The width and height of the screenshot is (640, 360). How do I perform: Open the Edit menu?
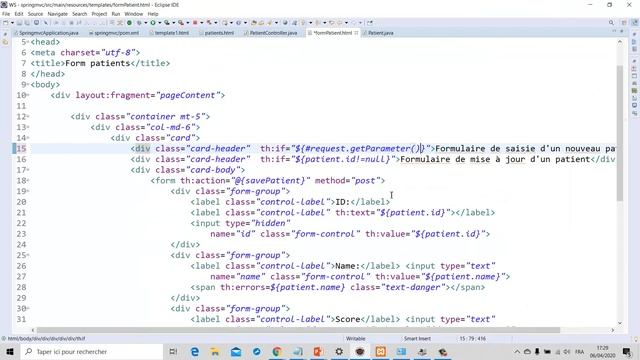point(19,14)
